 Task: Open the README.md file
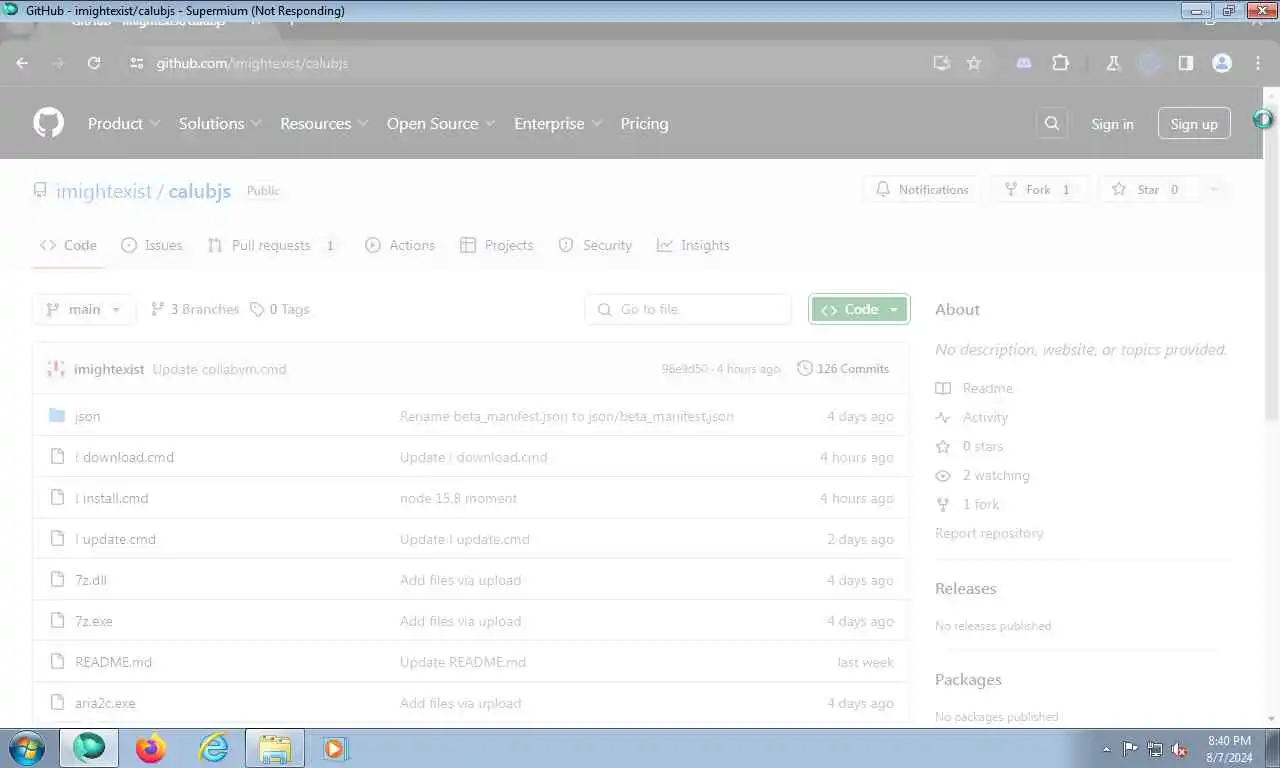pyautogui.click(x=113, y=662)
